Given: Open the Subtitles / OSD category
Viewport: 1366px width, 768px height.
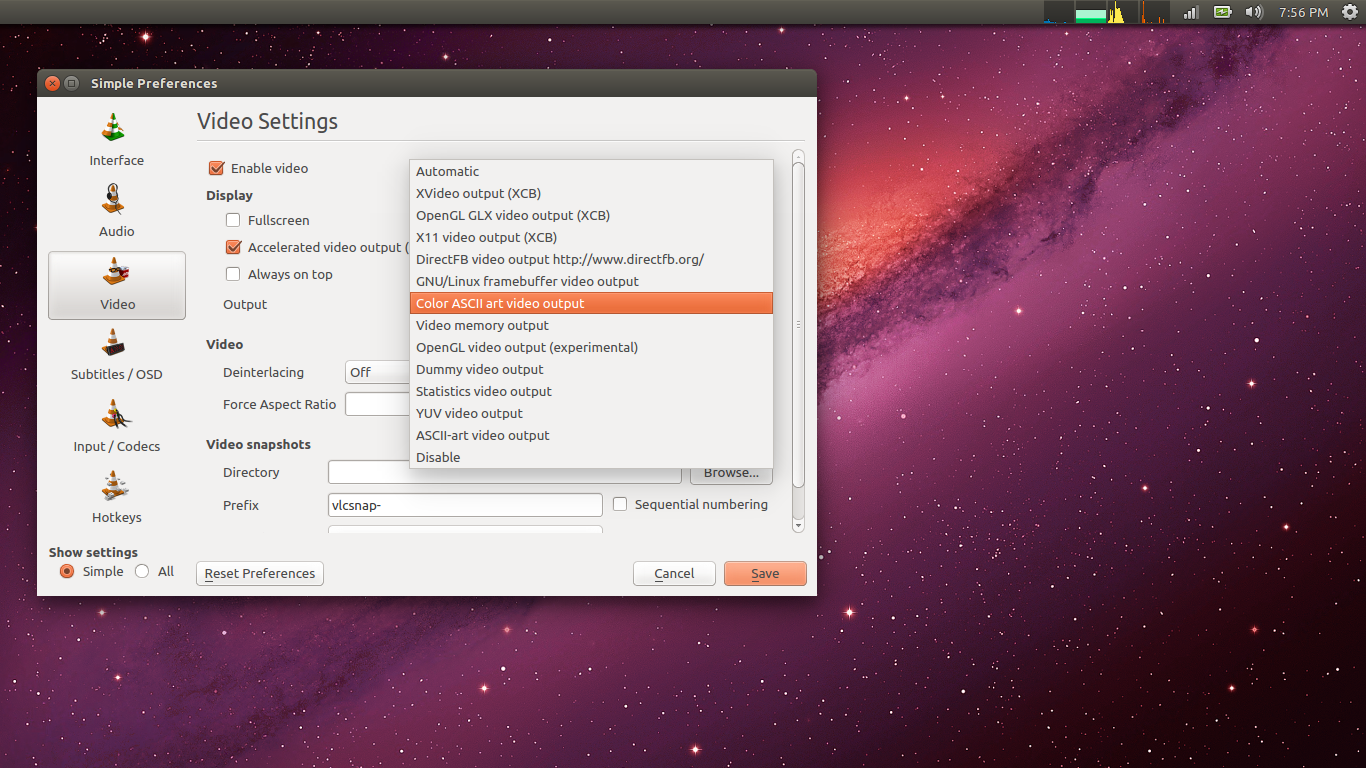Looking at the screenshot, I should coord(117,355).
